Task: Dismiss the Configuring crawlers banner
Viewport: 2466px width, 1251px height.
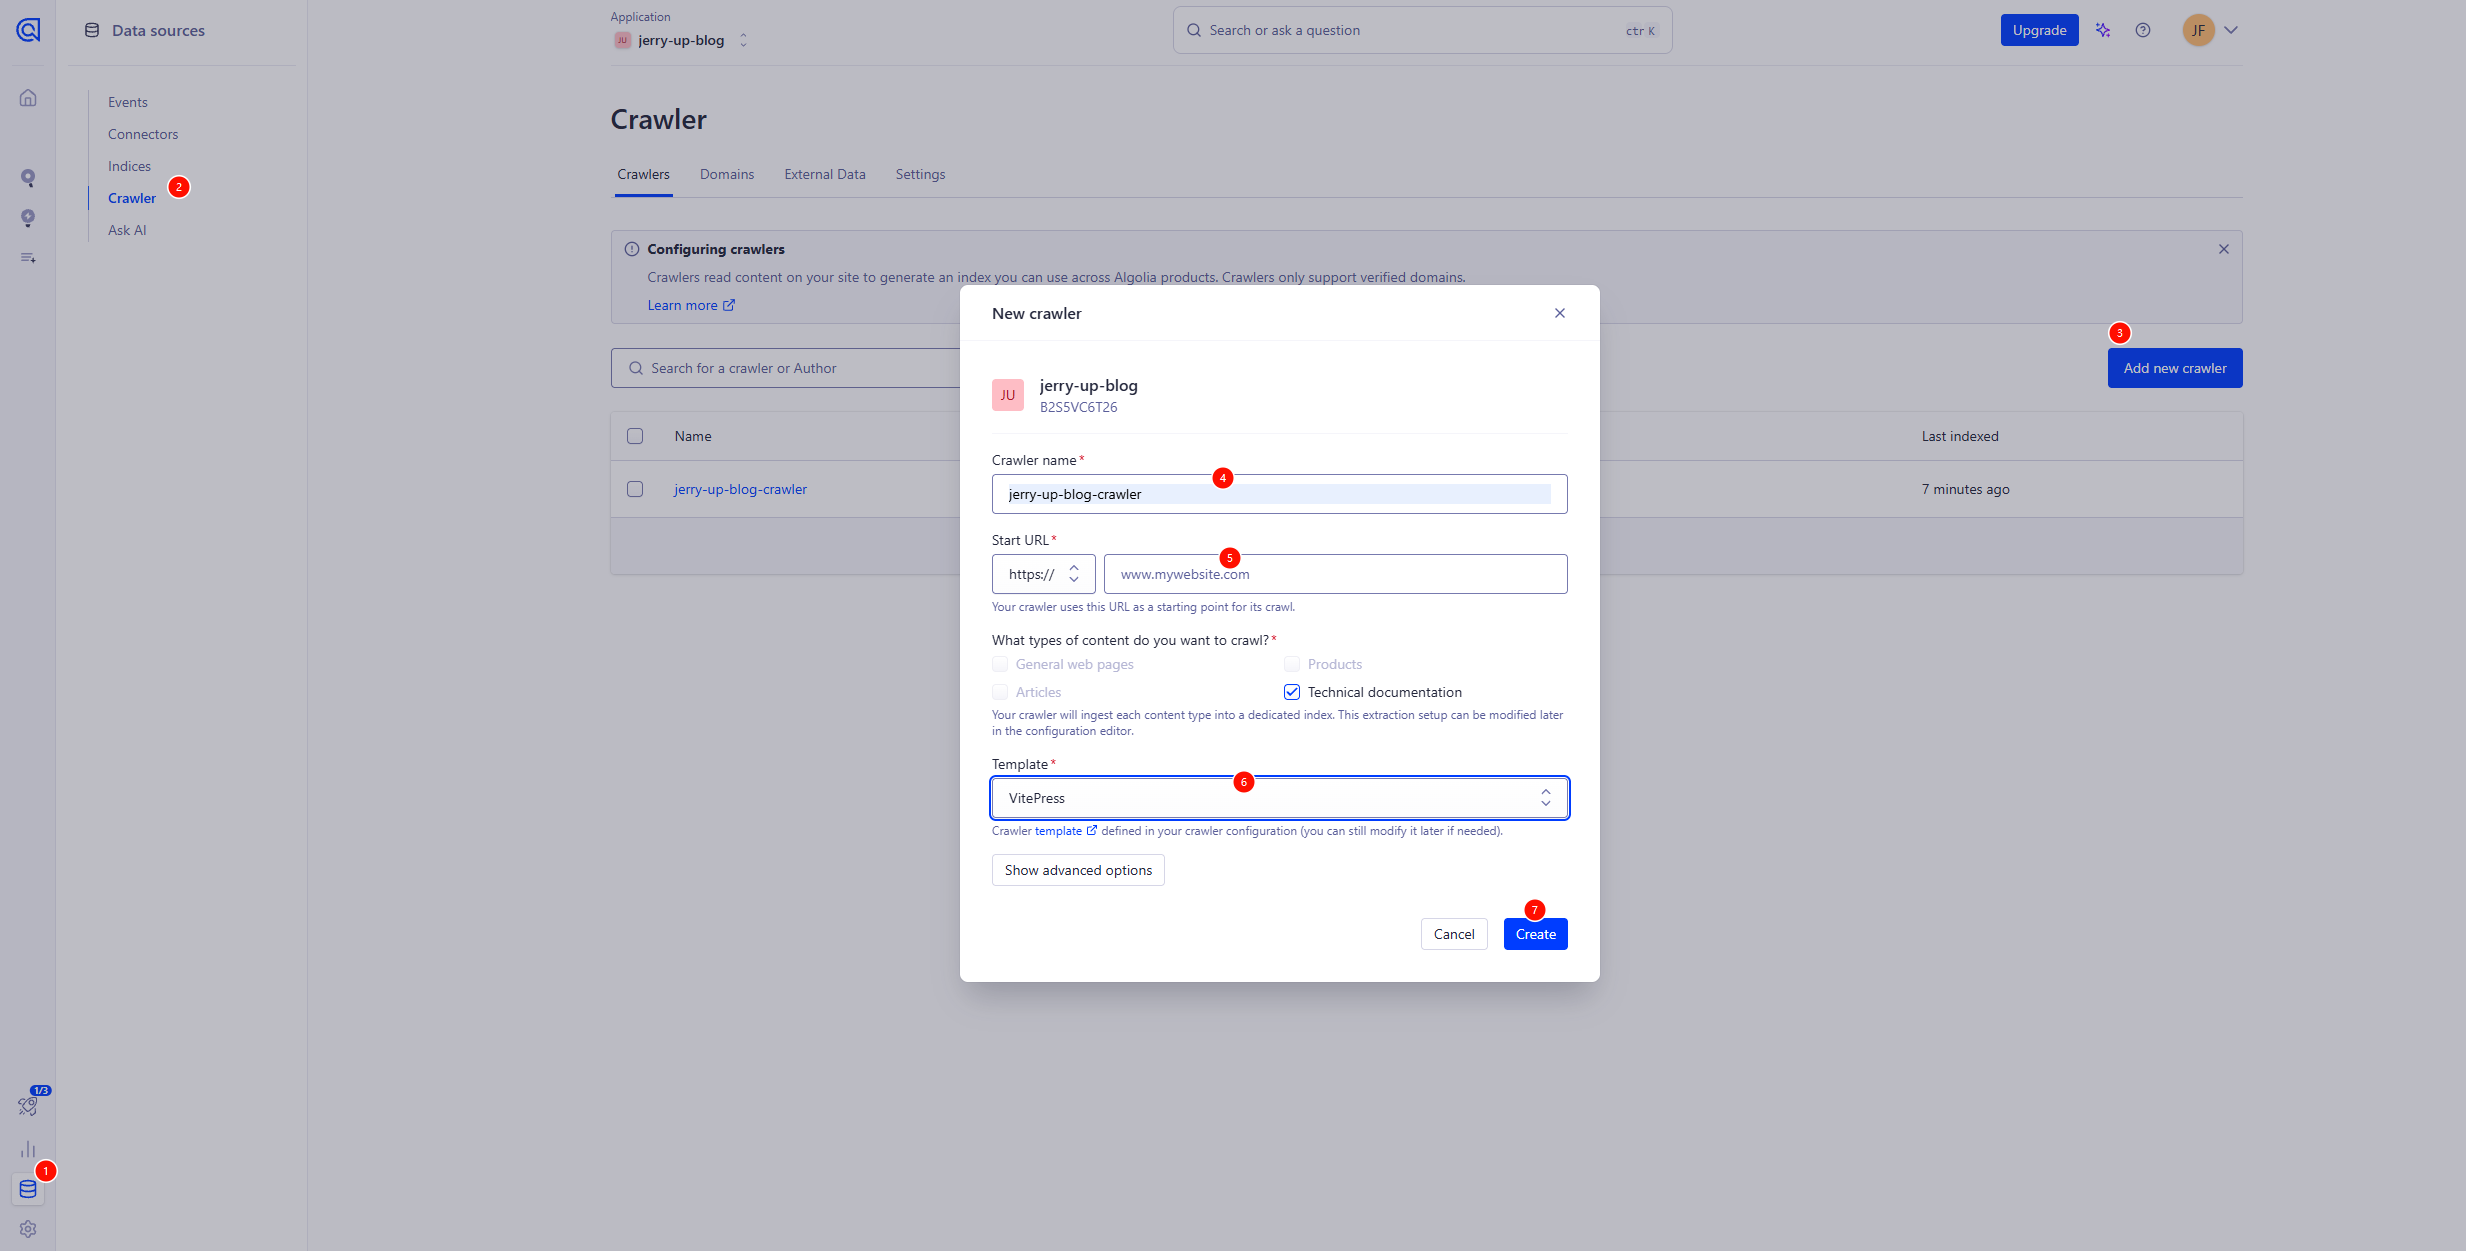Action: tap(2224, 249)
